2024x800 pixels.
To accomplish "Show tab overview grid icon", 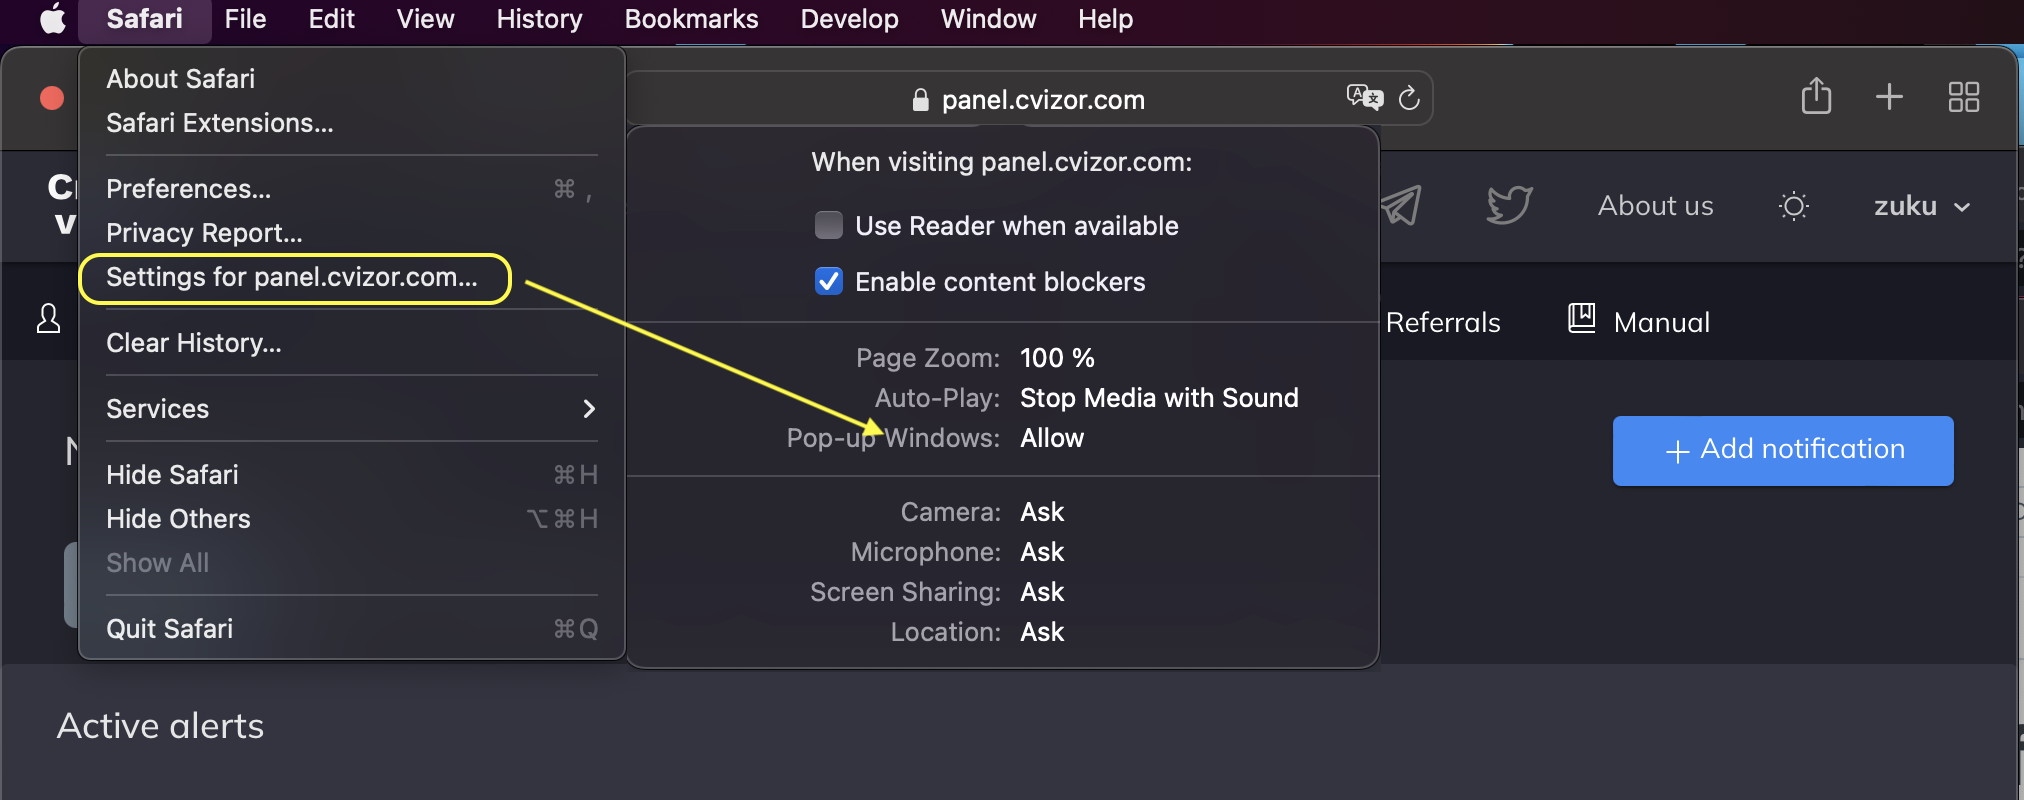I will [1963, 97].
